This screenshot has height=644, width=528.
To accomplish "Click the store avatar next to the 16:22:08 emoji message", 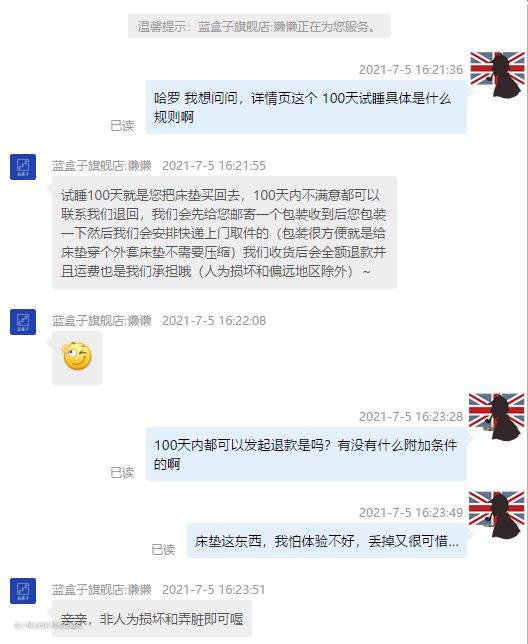I will 23,322.
